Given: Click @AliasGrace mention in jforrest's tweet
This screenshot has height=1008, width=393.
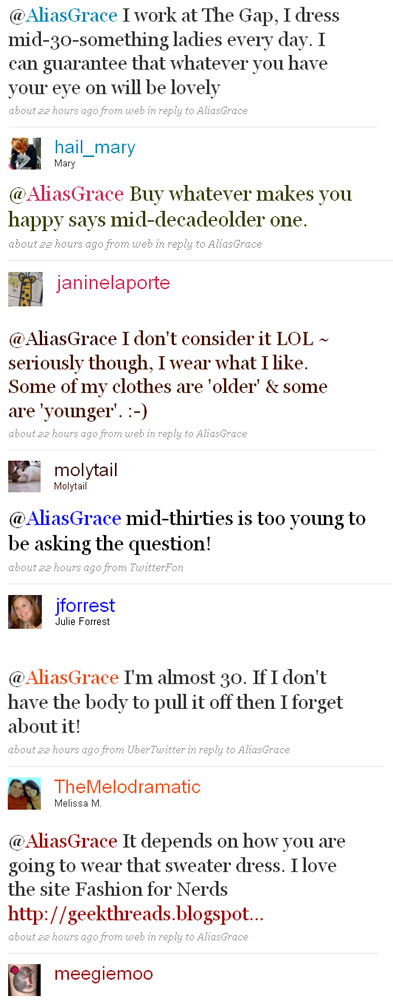Looking at the screenshot, I should [64, 678].
